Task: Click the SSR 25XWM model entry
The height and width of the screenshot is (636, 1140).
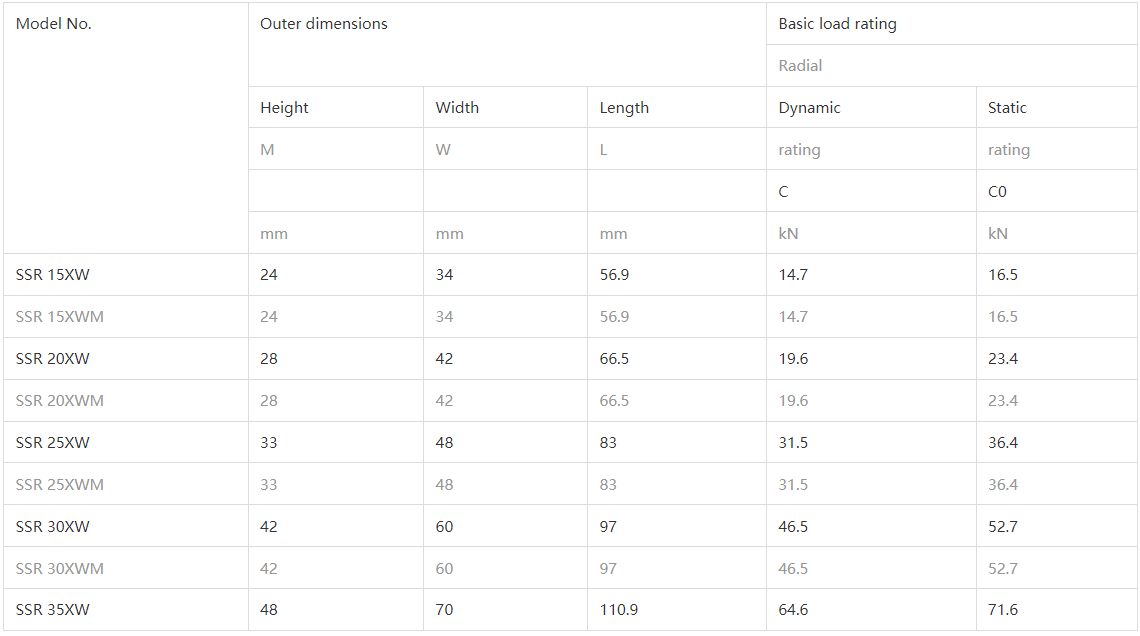Action: (60, 485)
